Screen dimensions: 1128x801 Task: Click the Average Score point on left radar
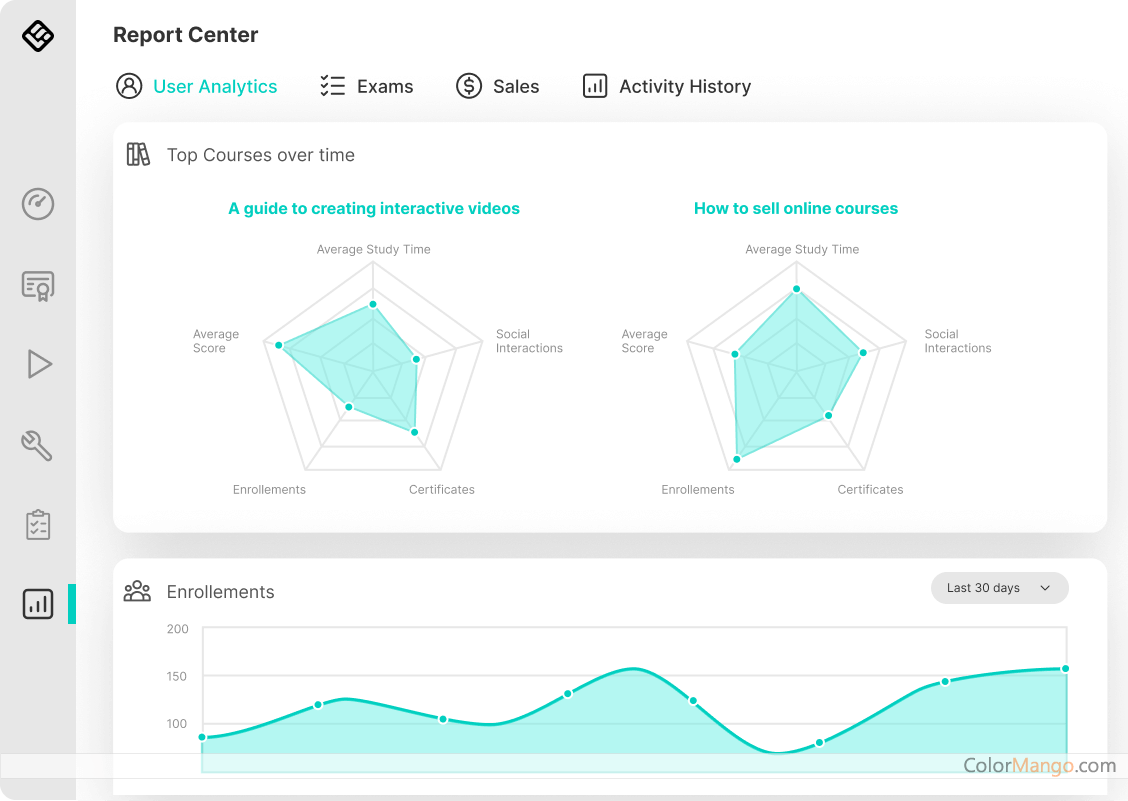coord(281,346)
